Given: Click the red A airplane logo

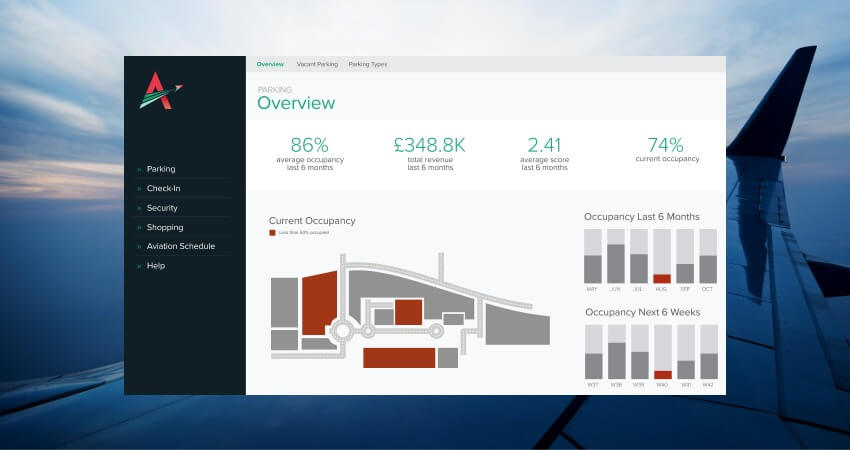Looking at the screenshot, I should pos(160,91).
